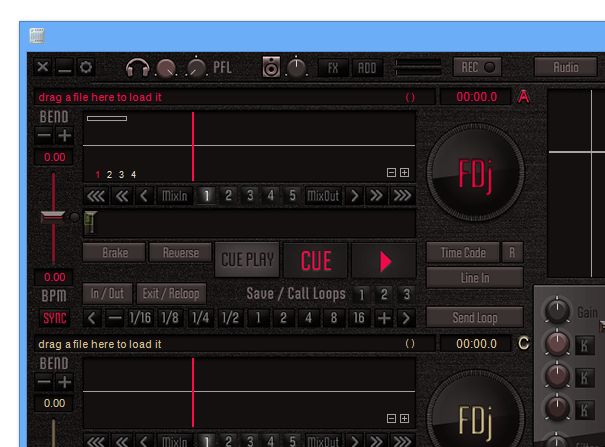This screenshot has width=605, height=447.
Task: Click deck C pitch bend plus
Action: click(x=64, y=382)
